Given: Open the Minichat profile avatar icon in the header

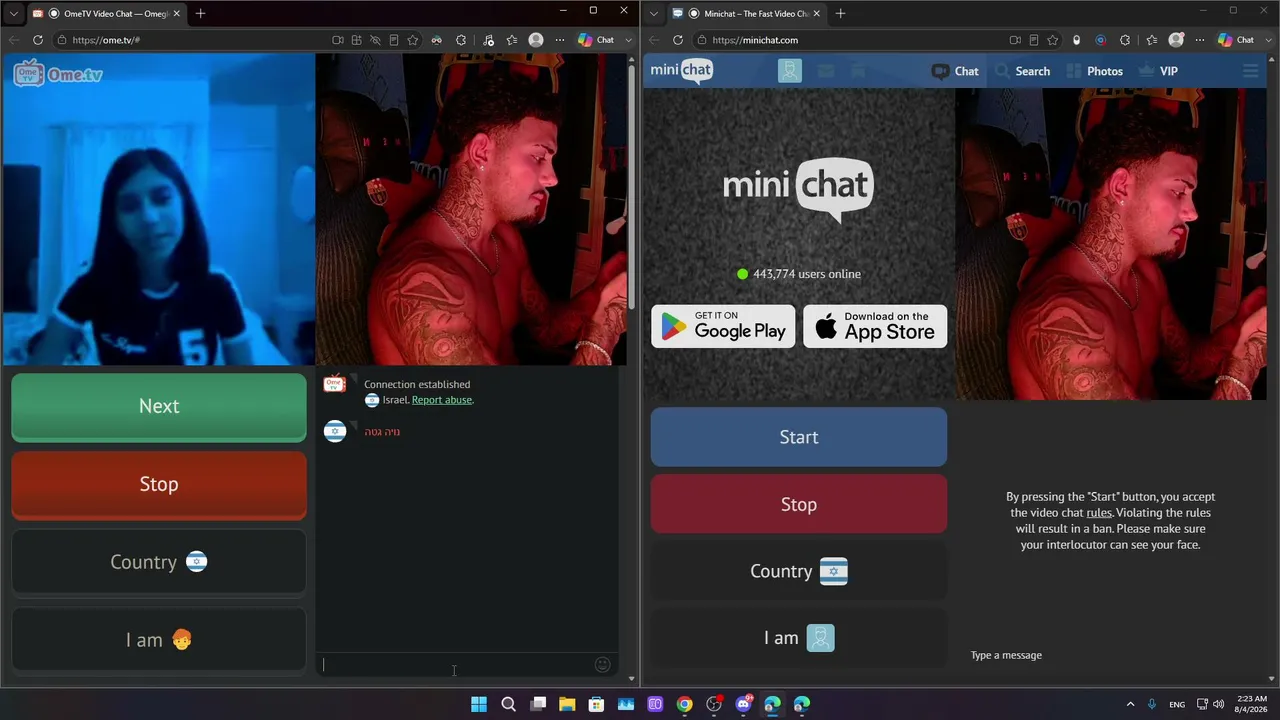Looking at the screenshot, I should click(x=790, y=71).
